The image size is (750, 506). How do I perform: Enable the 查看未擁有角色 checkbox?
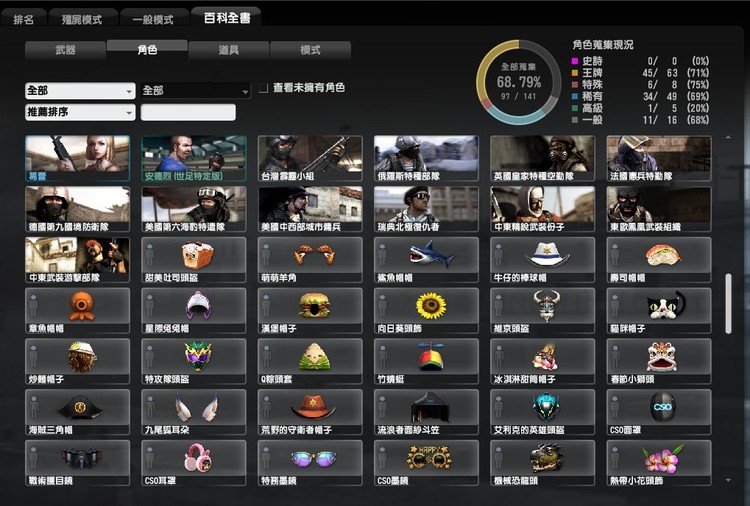pyautogui.click(x=263, y=88)
